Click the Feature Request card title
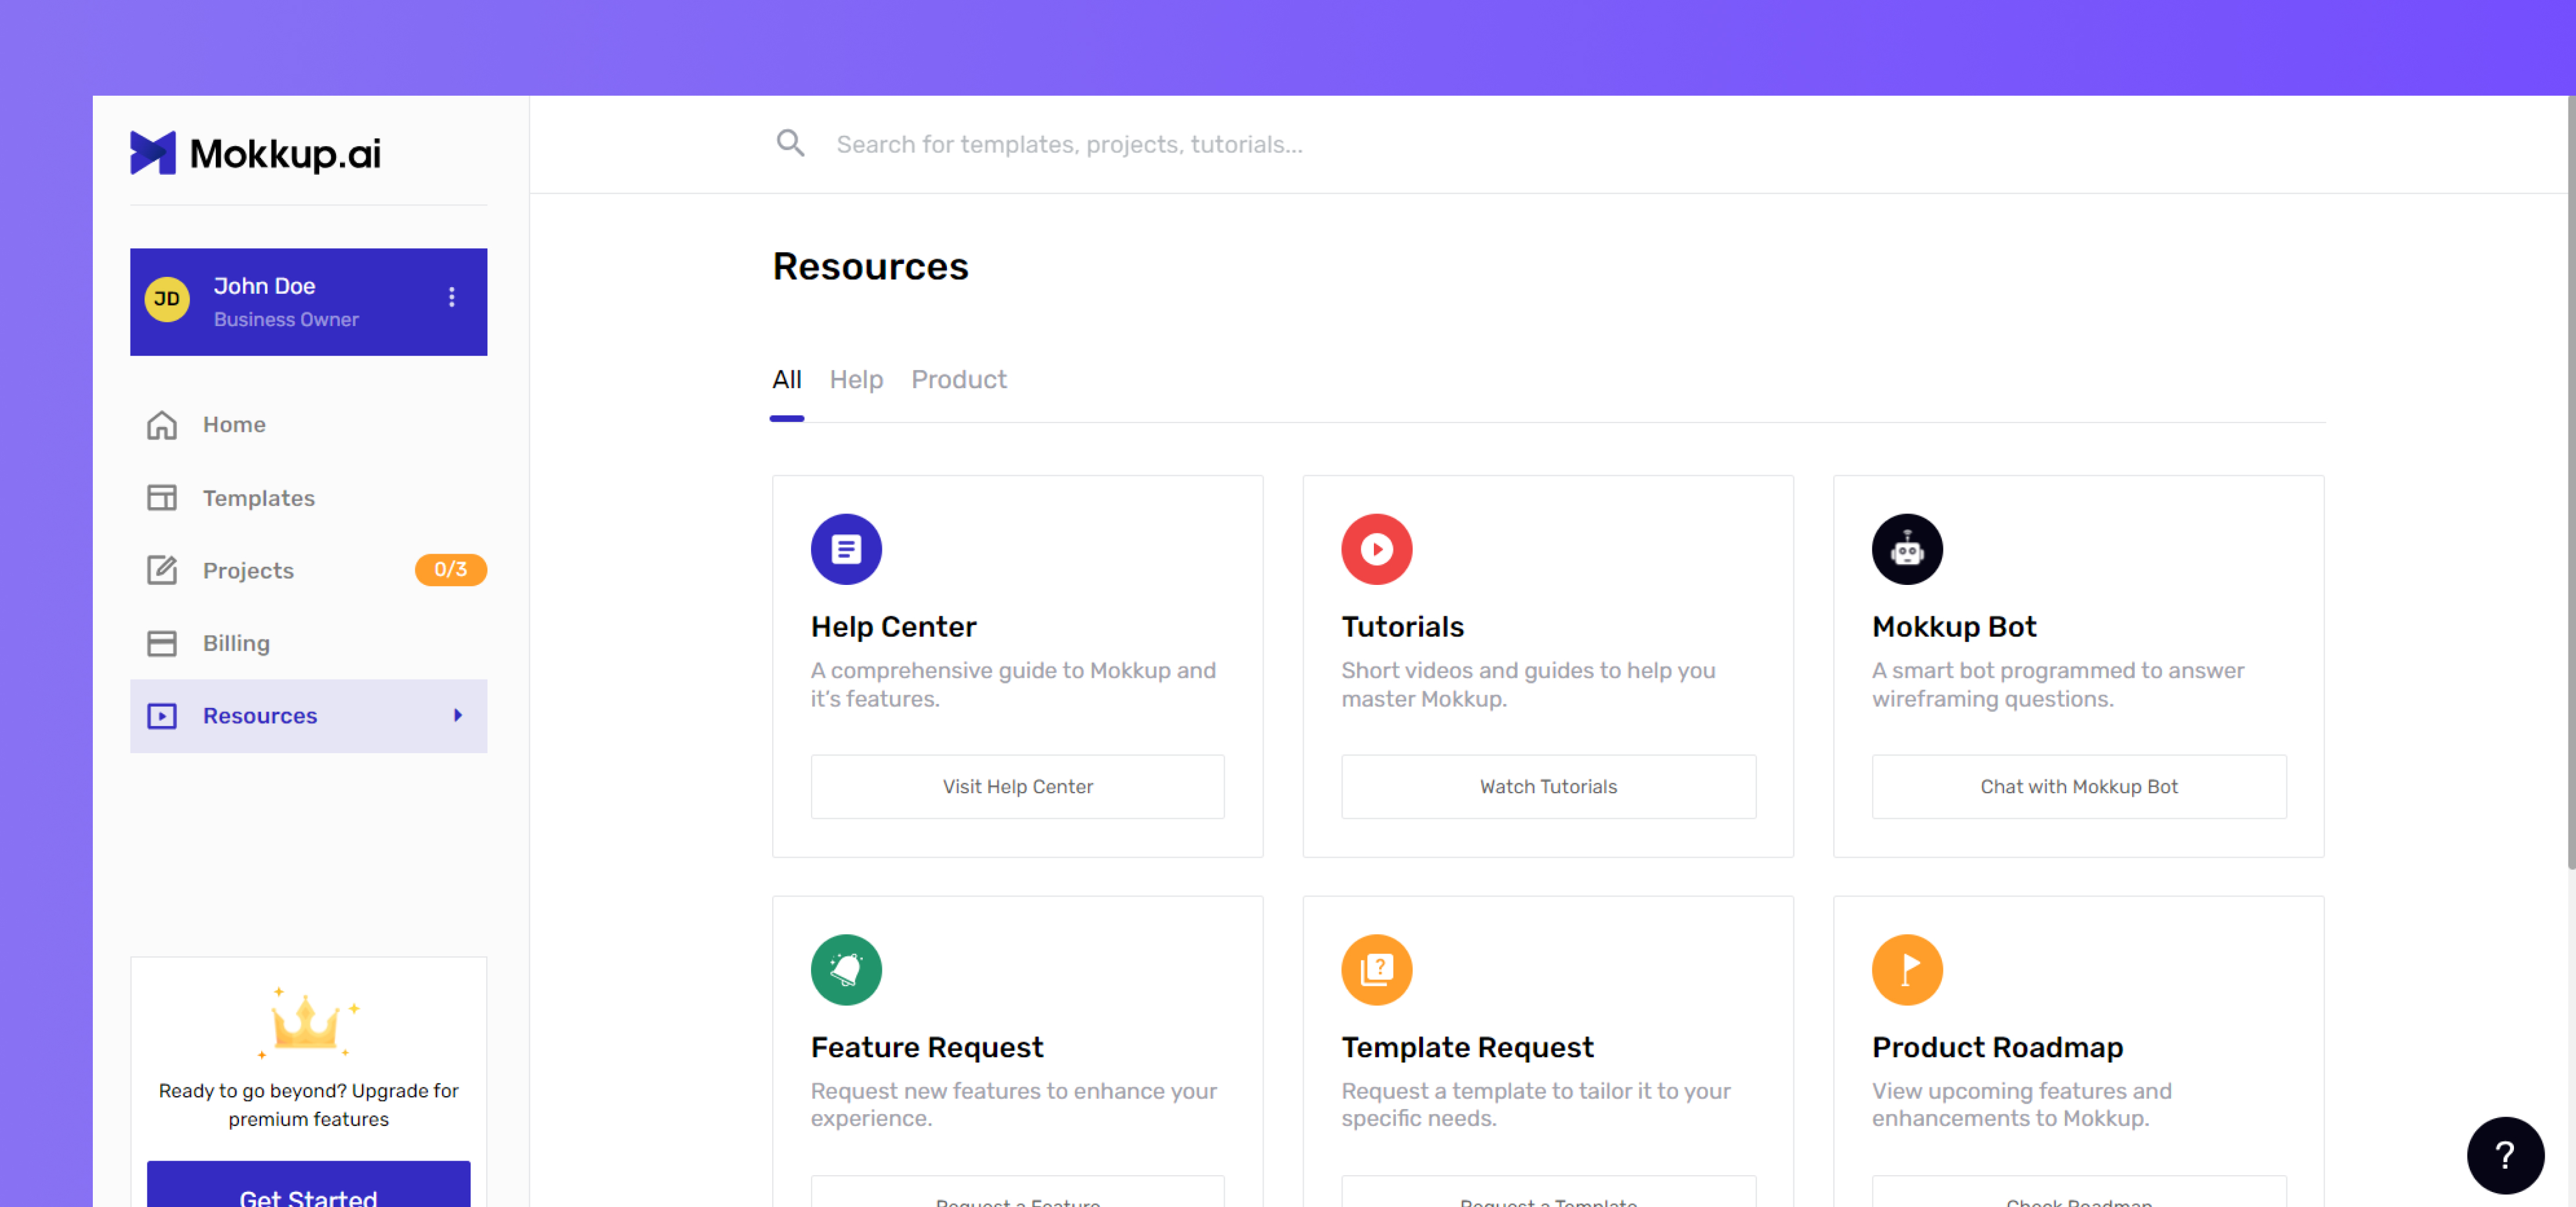 (x=927, y=1047)
